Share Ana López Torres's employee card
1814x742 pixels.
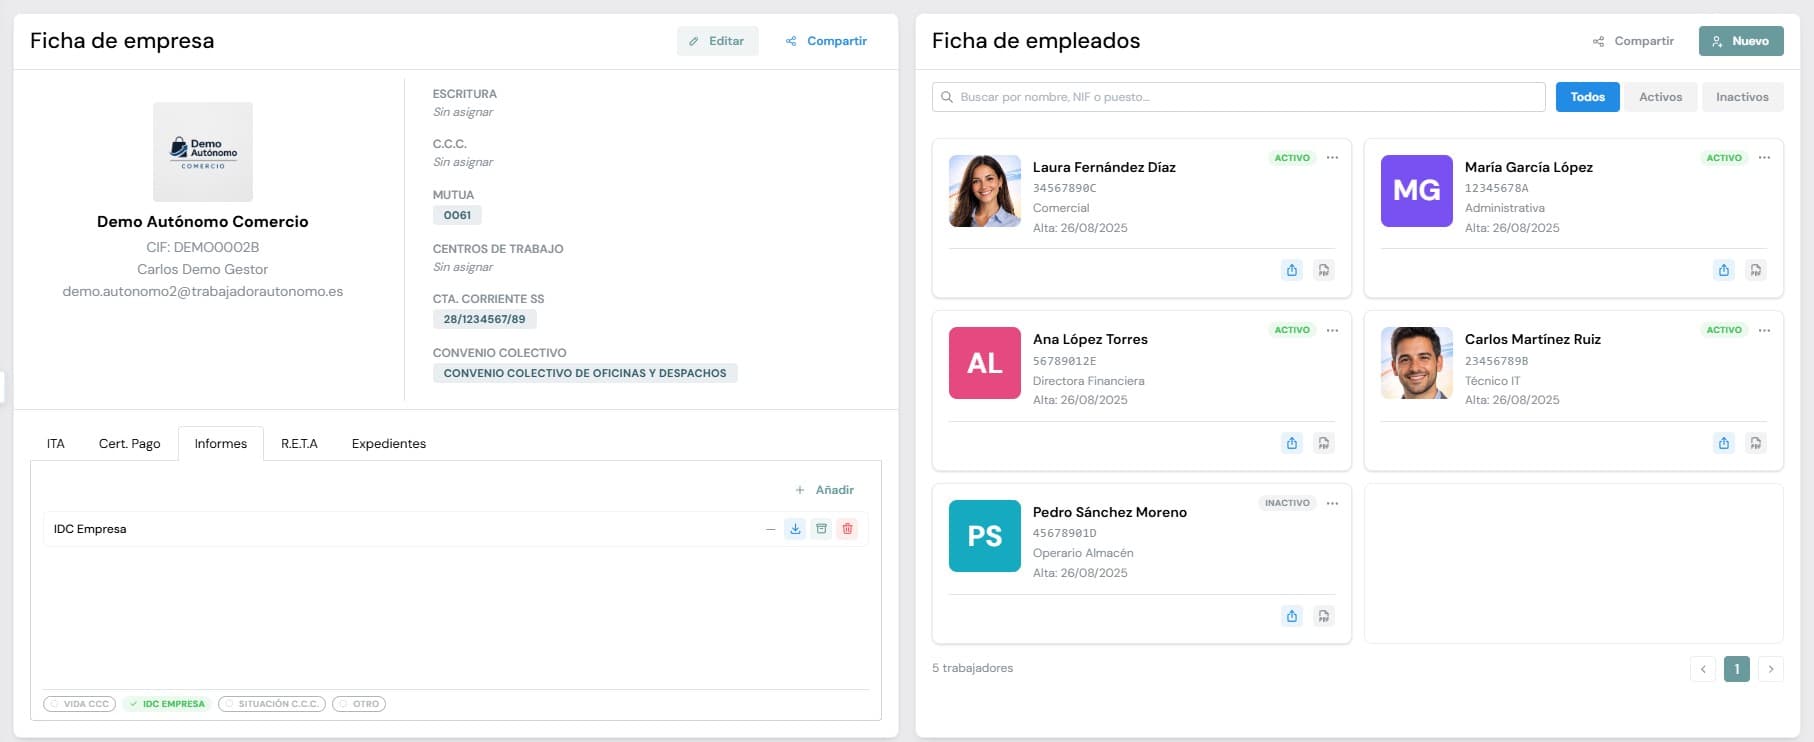click(1292, 443)
